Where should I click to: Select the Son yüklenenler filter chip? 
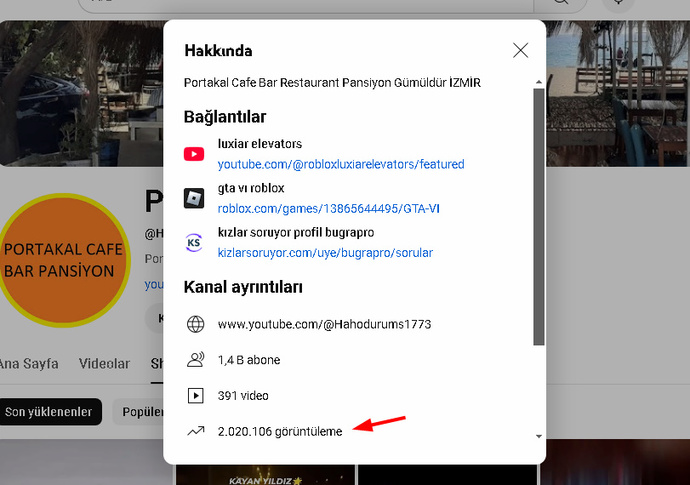[x=49, y=412]
